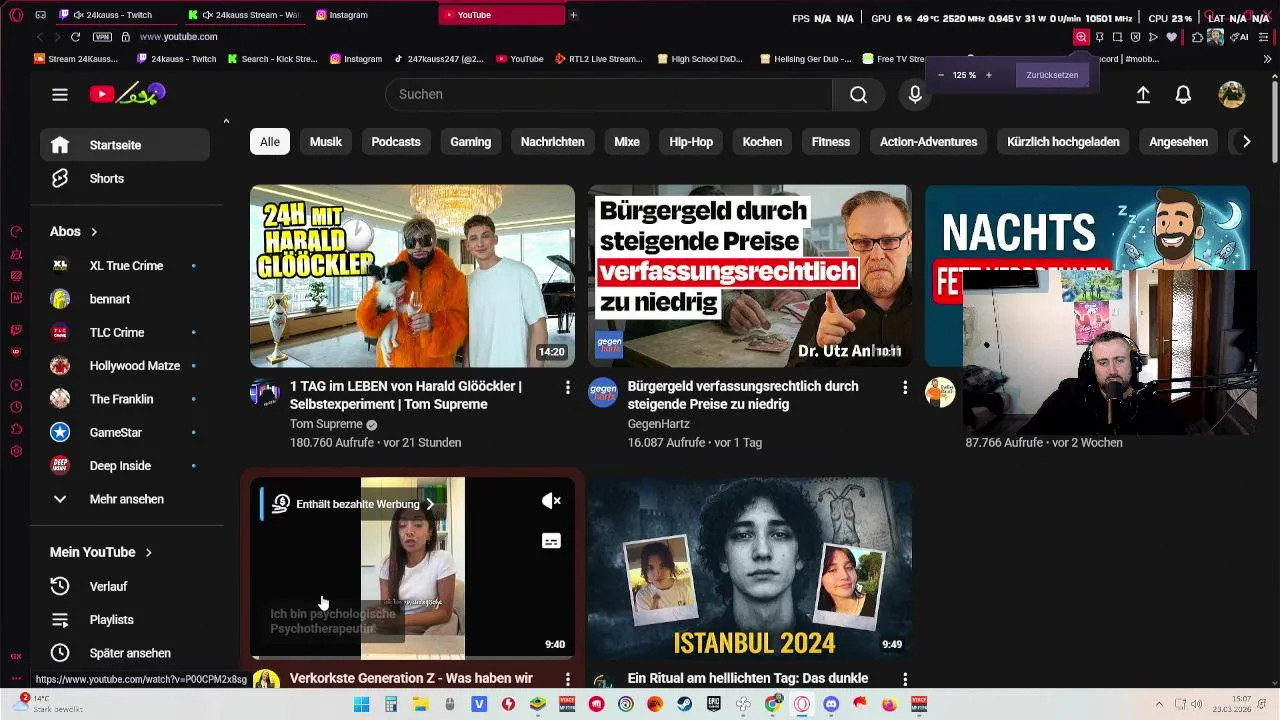Unmute the hovering video preview
1280x720 pixels.
pos(551,501)
